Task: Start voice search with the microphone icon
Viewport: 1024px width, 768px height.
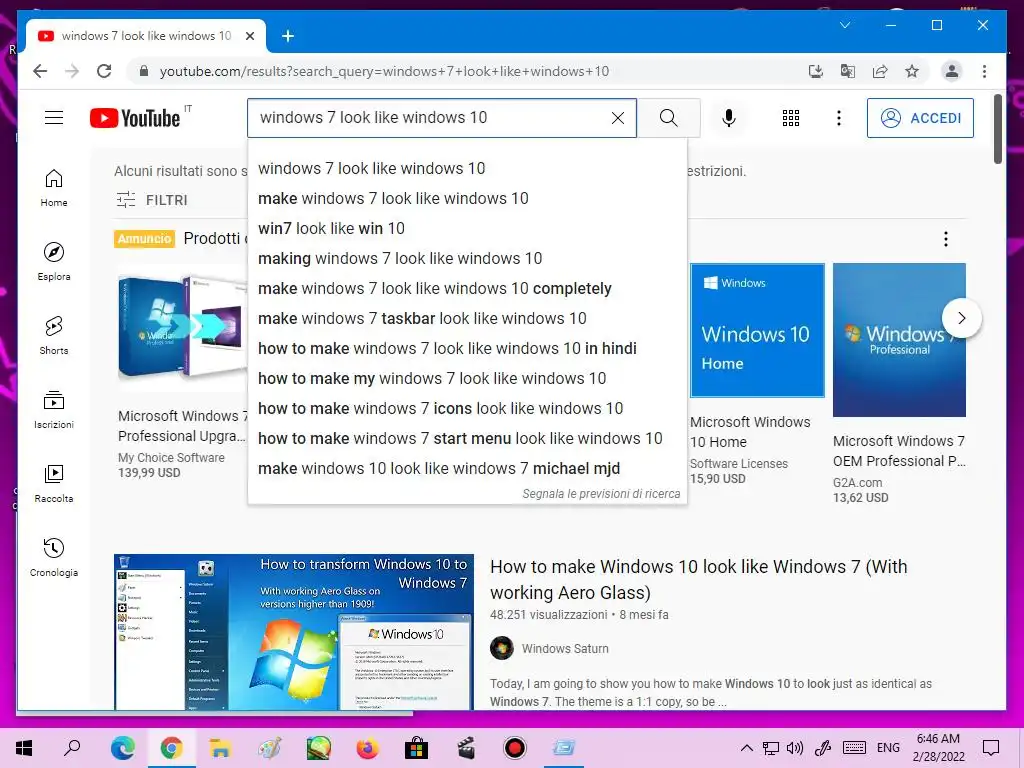Action: [729, 118]
